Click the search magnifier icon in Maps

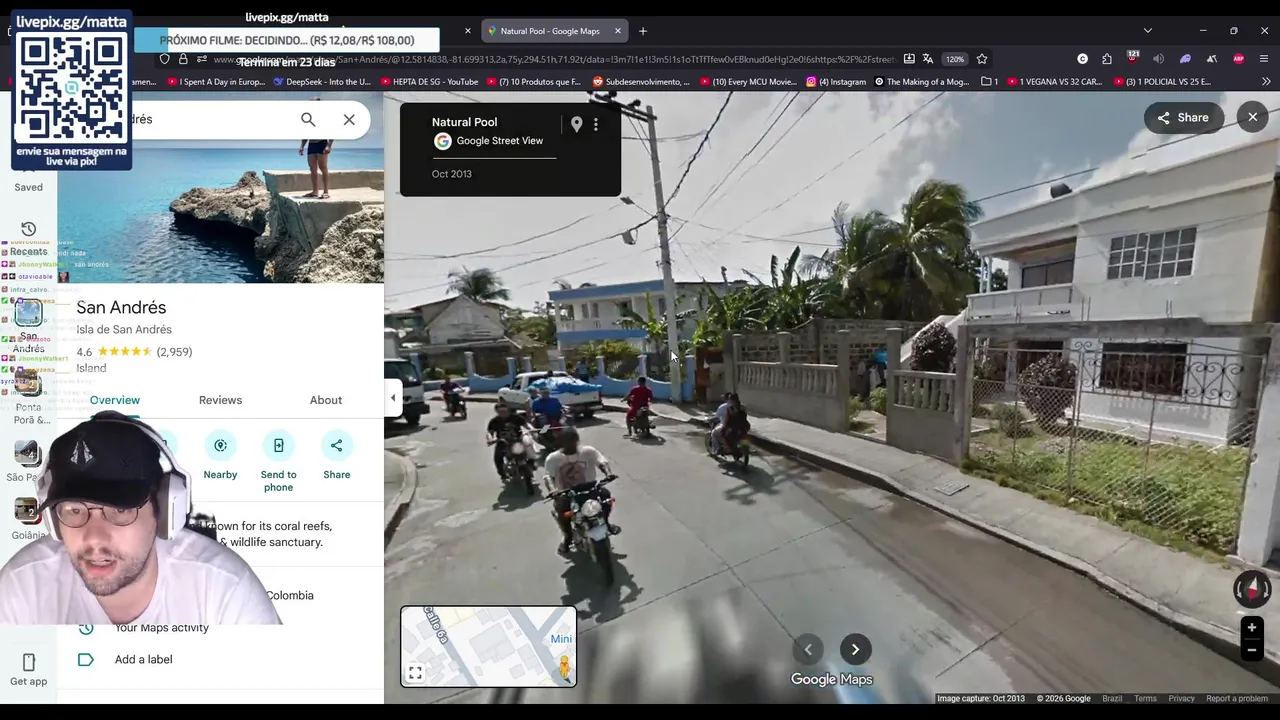[x=308, y=120]
